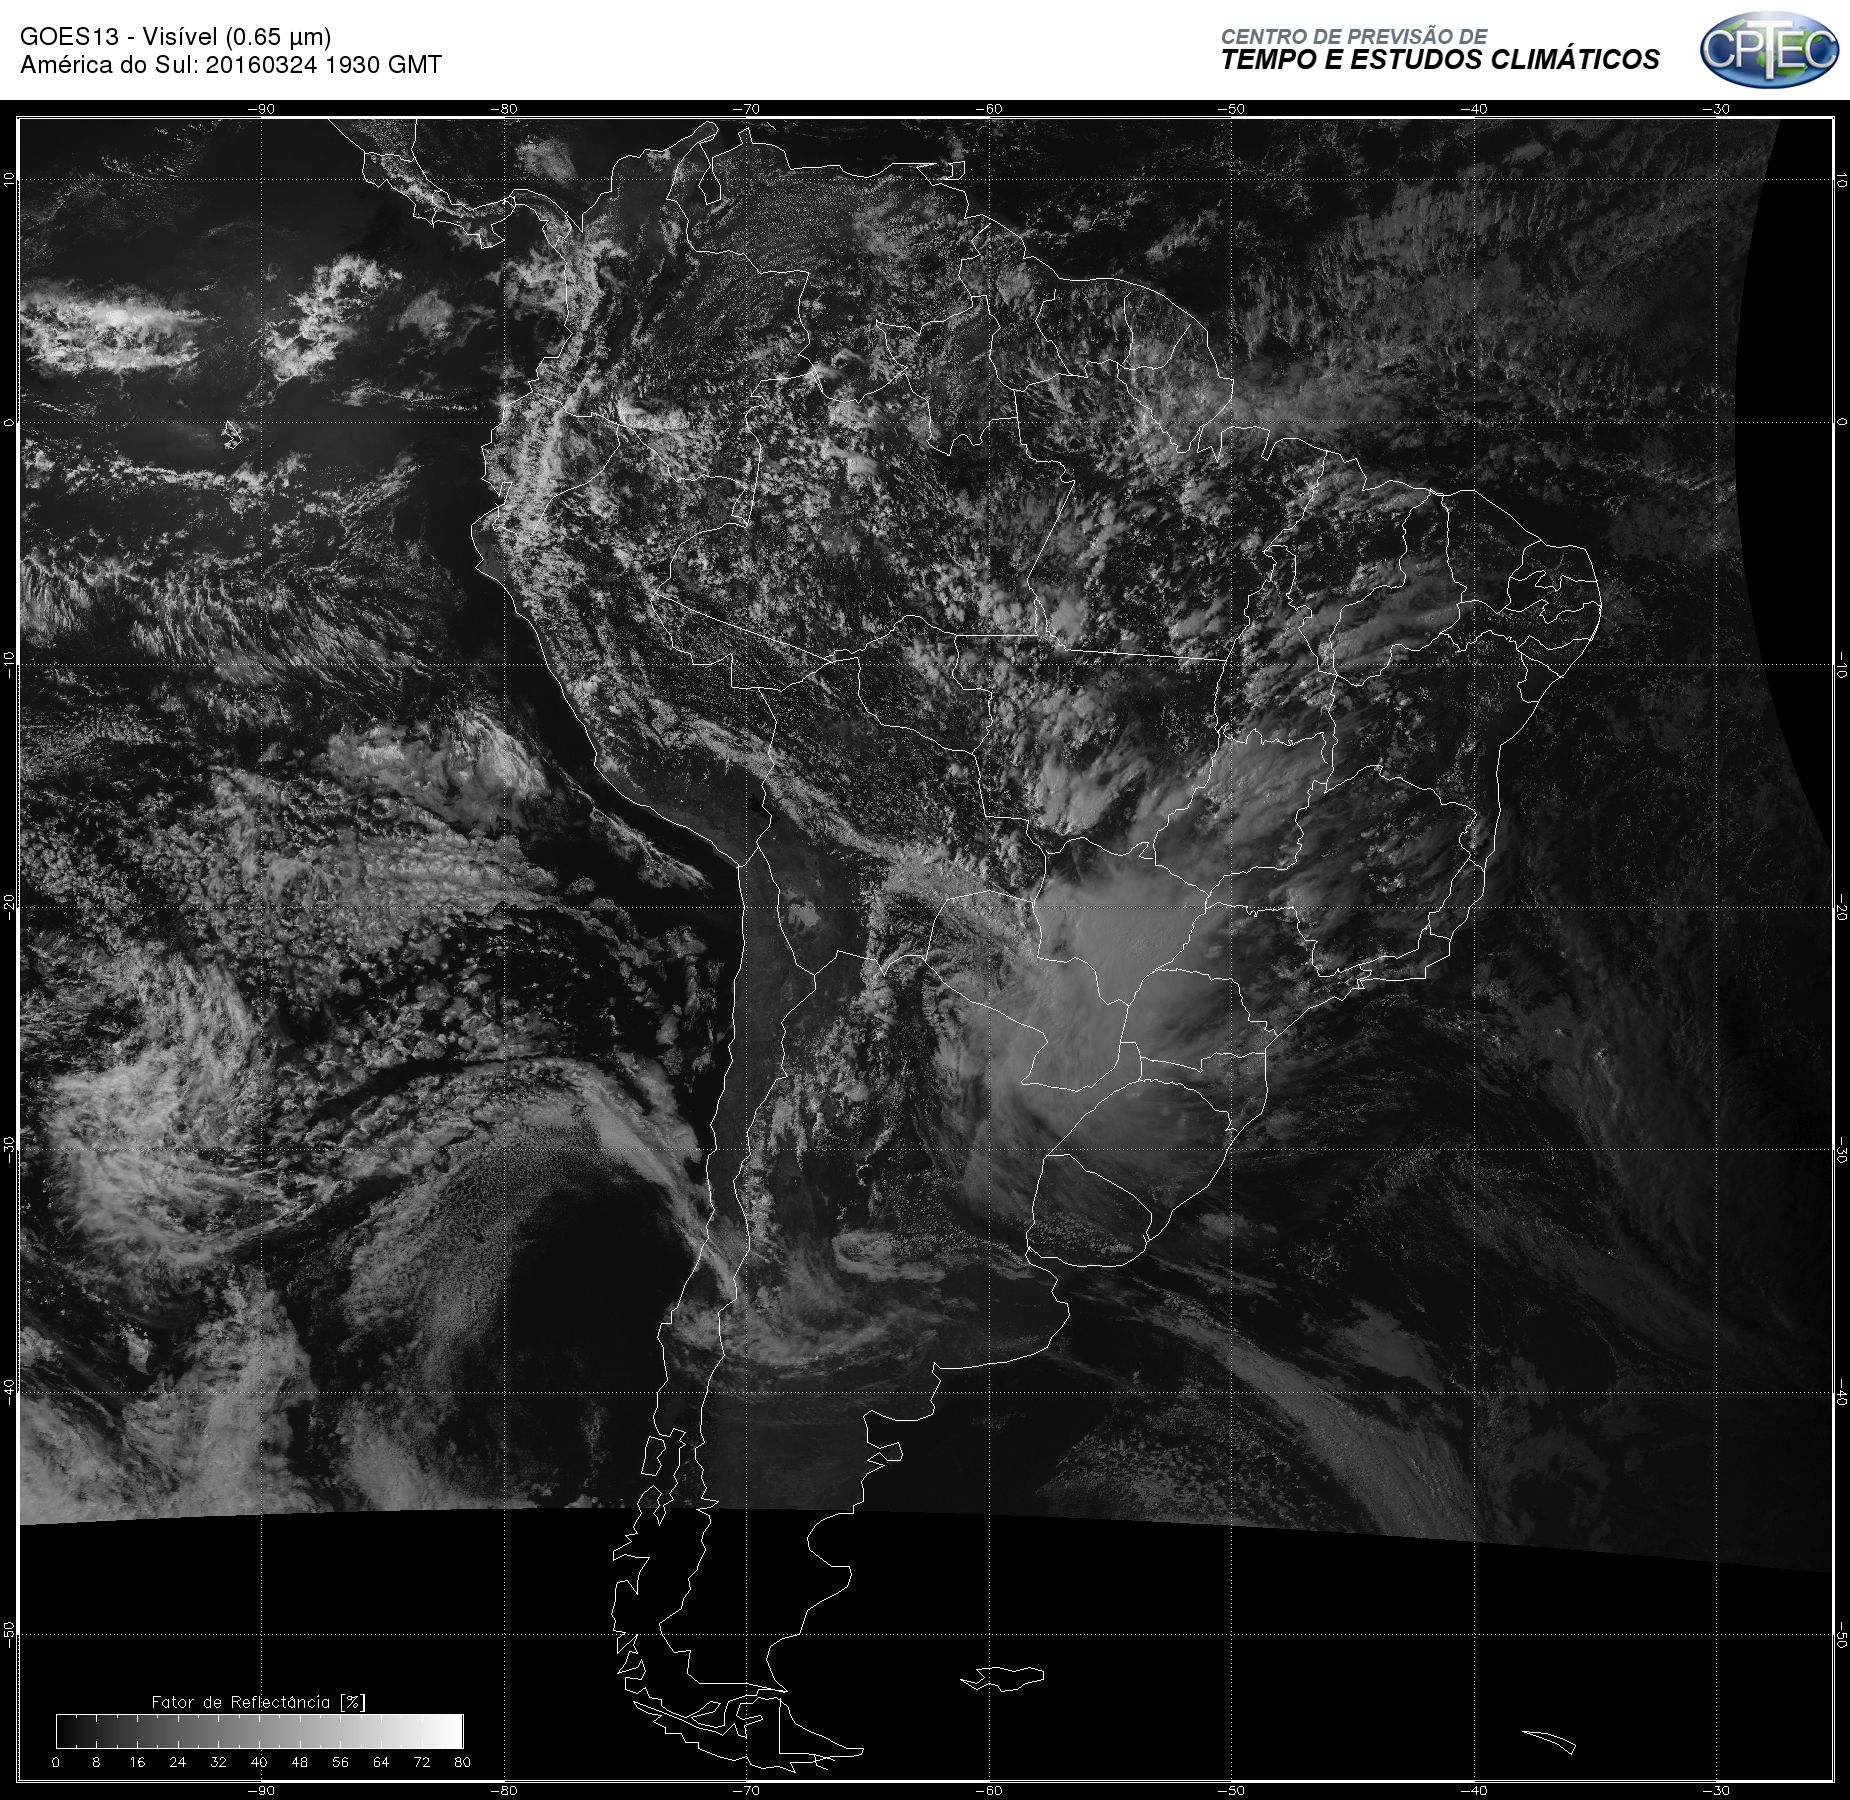Click the CPTEC globe logo
This screenshot has width=1850, height=1800.
pyautogui.click(x=1769, y=50)
